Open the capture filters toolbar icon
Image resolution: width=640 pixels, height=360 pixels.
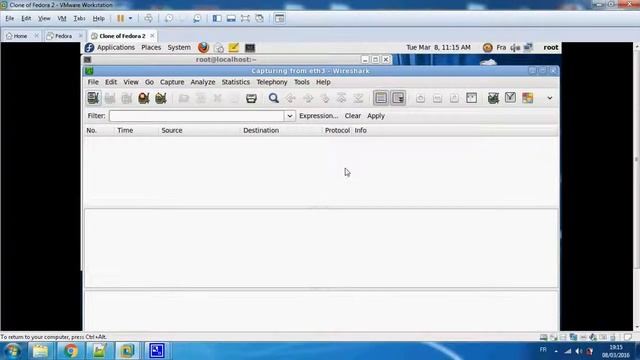[493, 98]
